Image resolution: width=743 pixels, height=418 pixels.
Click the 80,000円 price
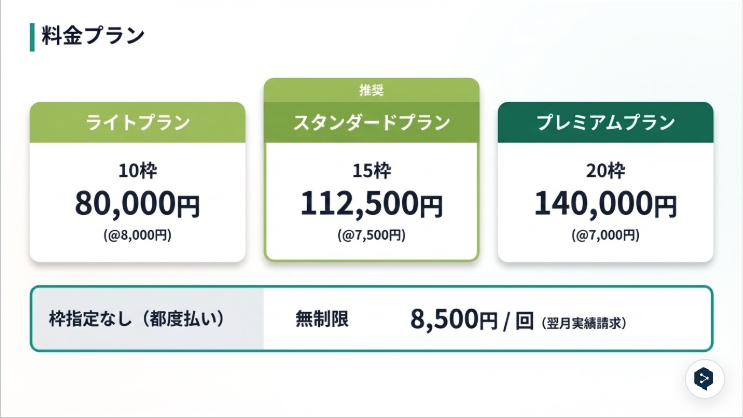tap(137, 204)
